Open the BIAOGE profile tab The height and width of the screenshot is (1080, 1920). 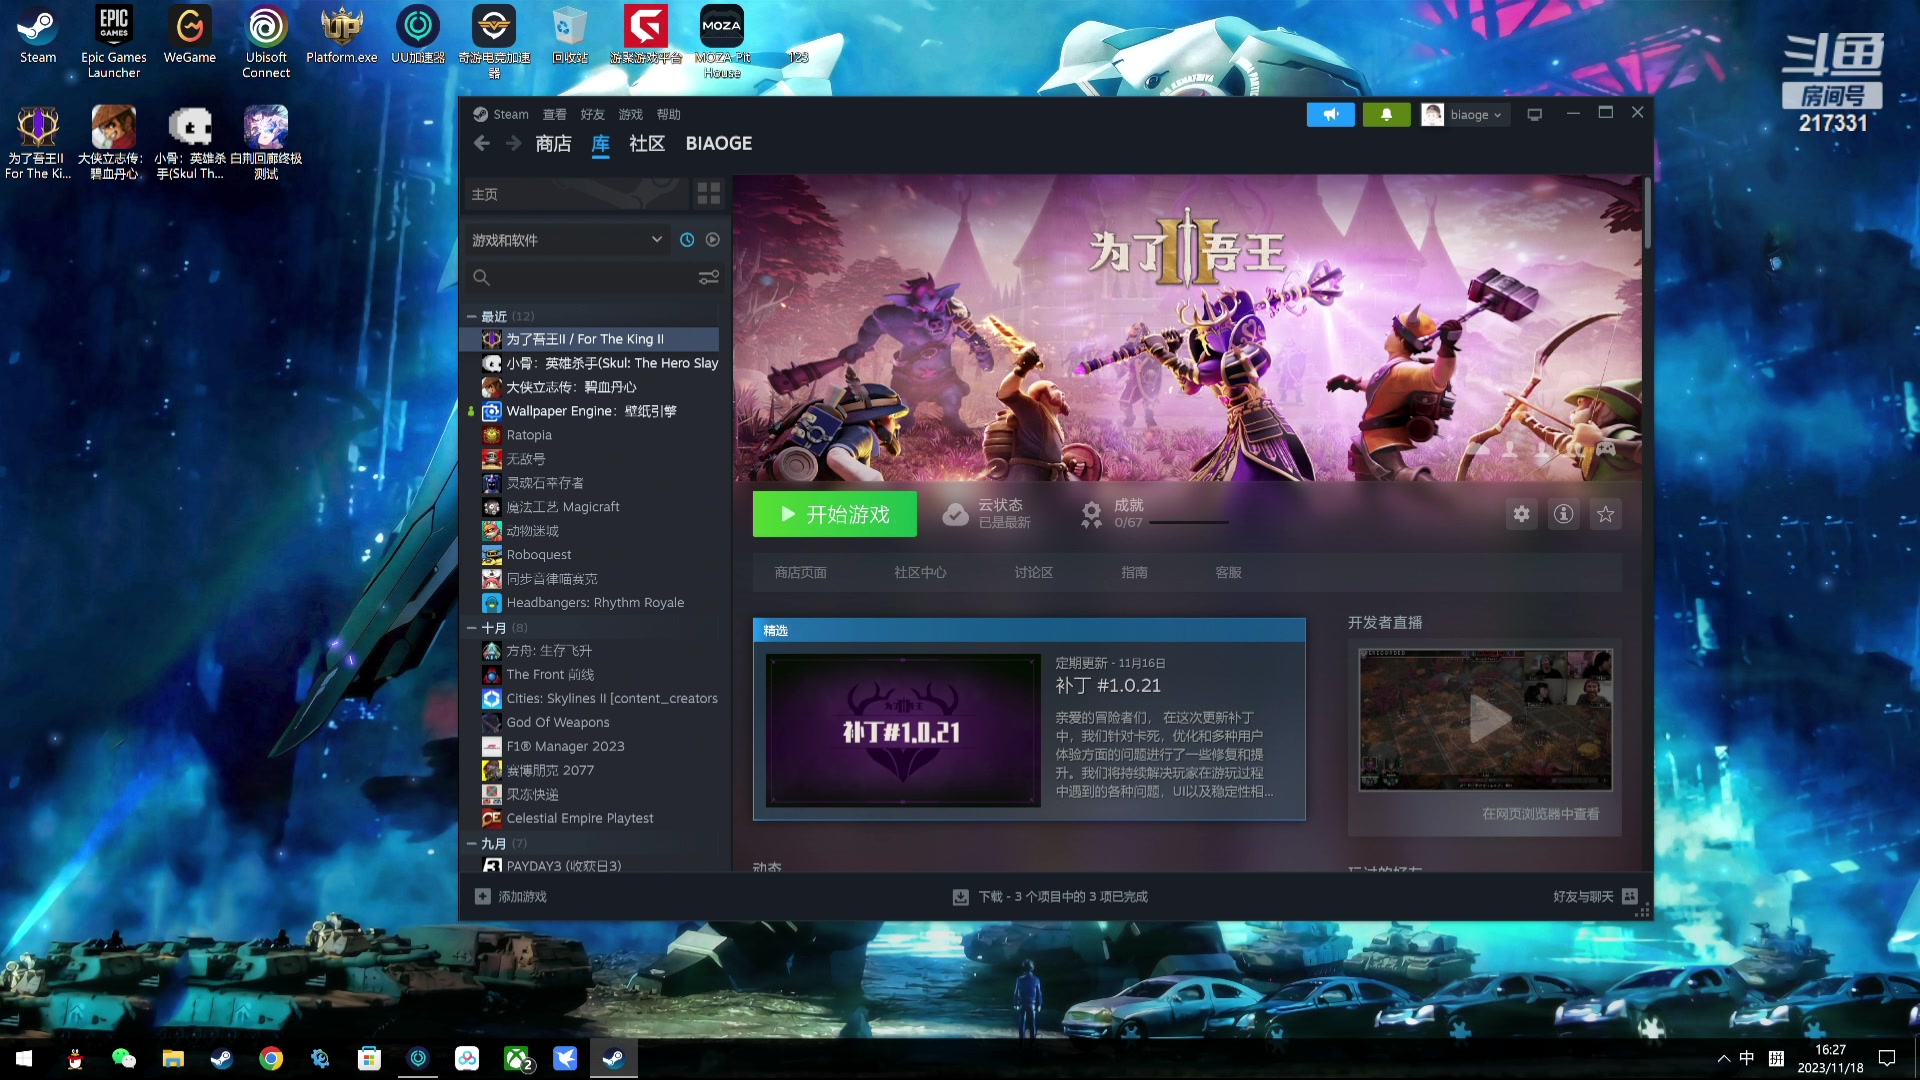point(719,144)
